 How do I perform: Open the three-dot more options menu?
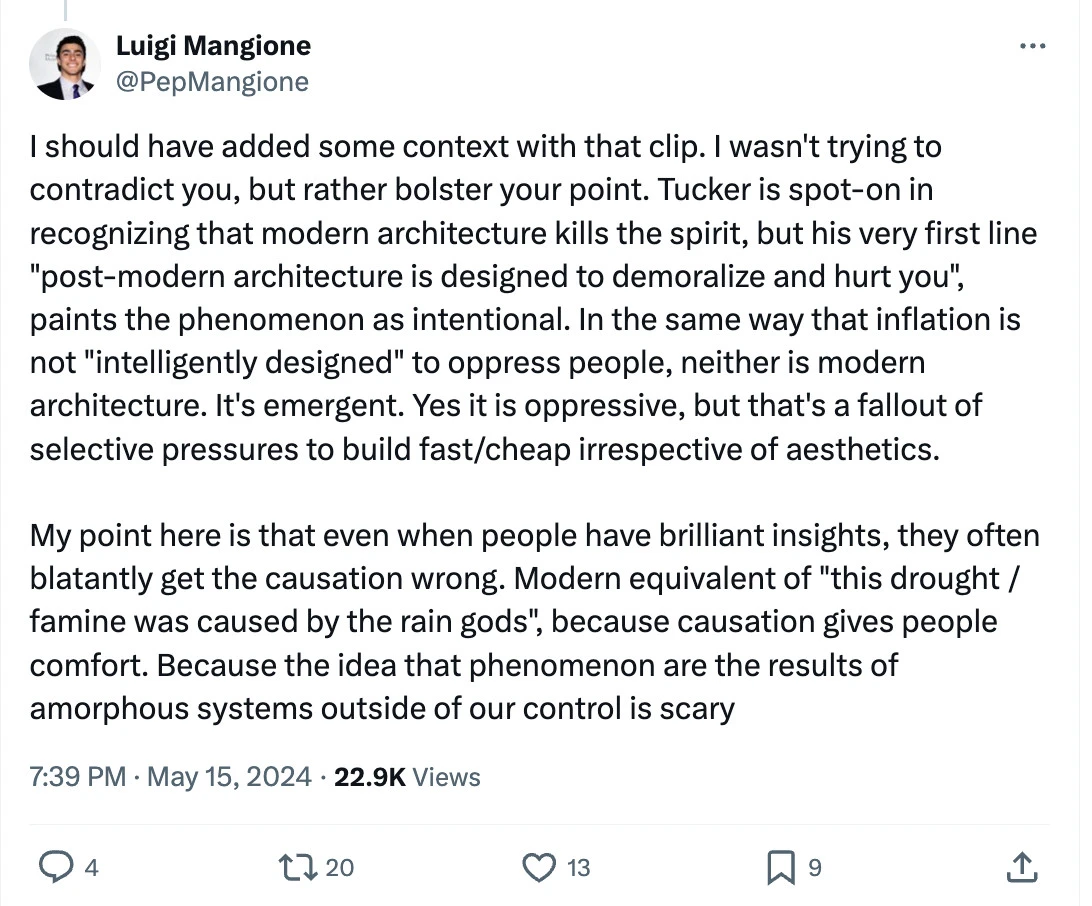1032,47
